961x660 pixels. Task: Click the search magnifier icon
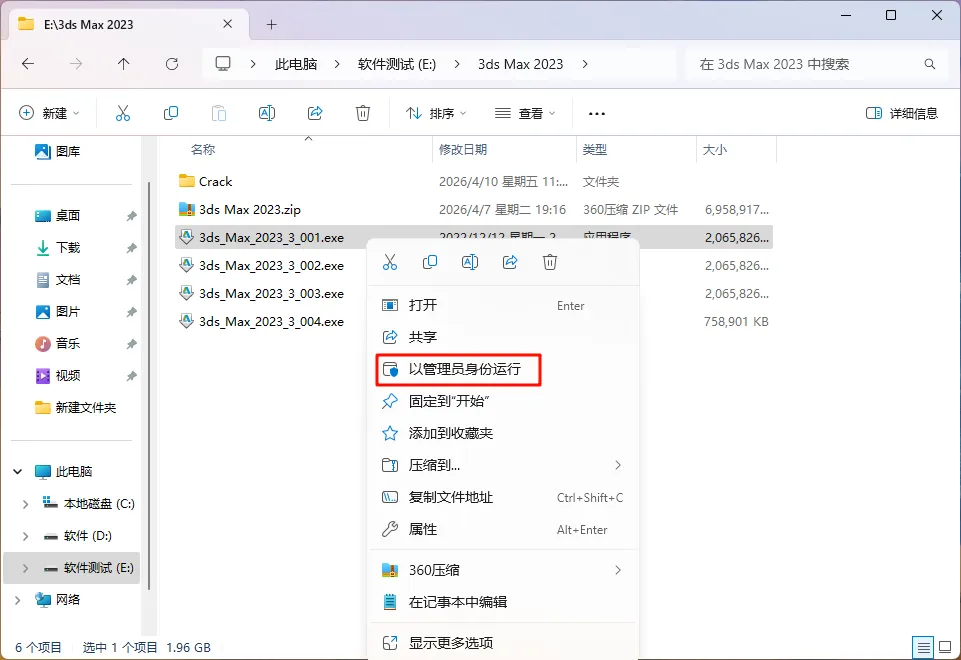click(x=930, y=64)
